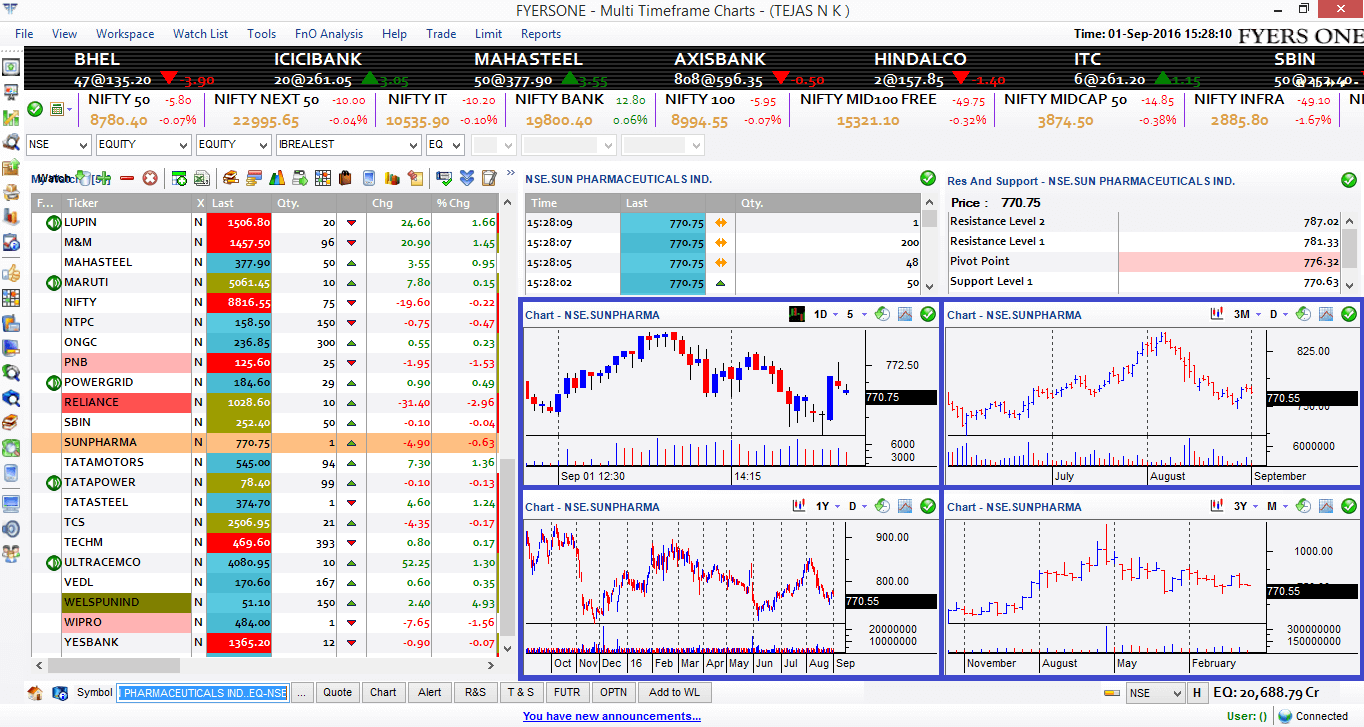Click the Excel export icon in watchlist toolbar

click(x=201, y=178)
